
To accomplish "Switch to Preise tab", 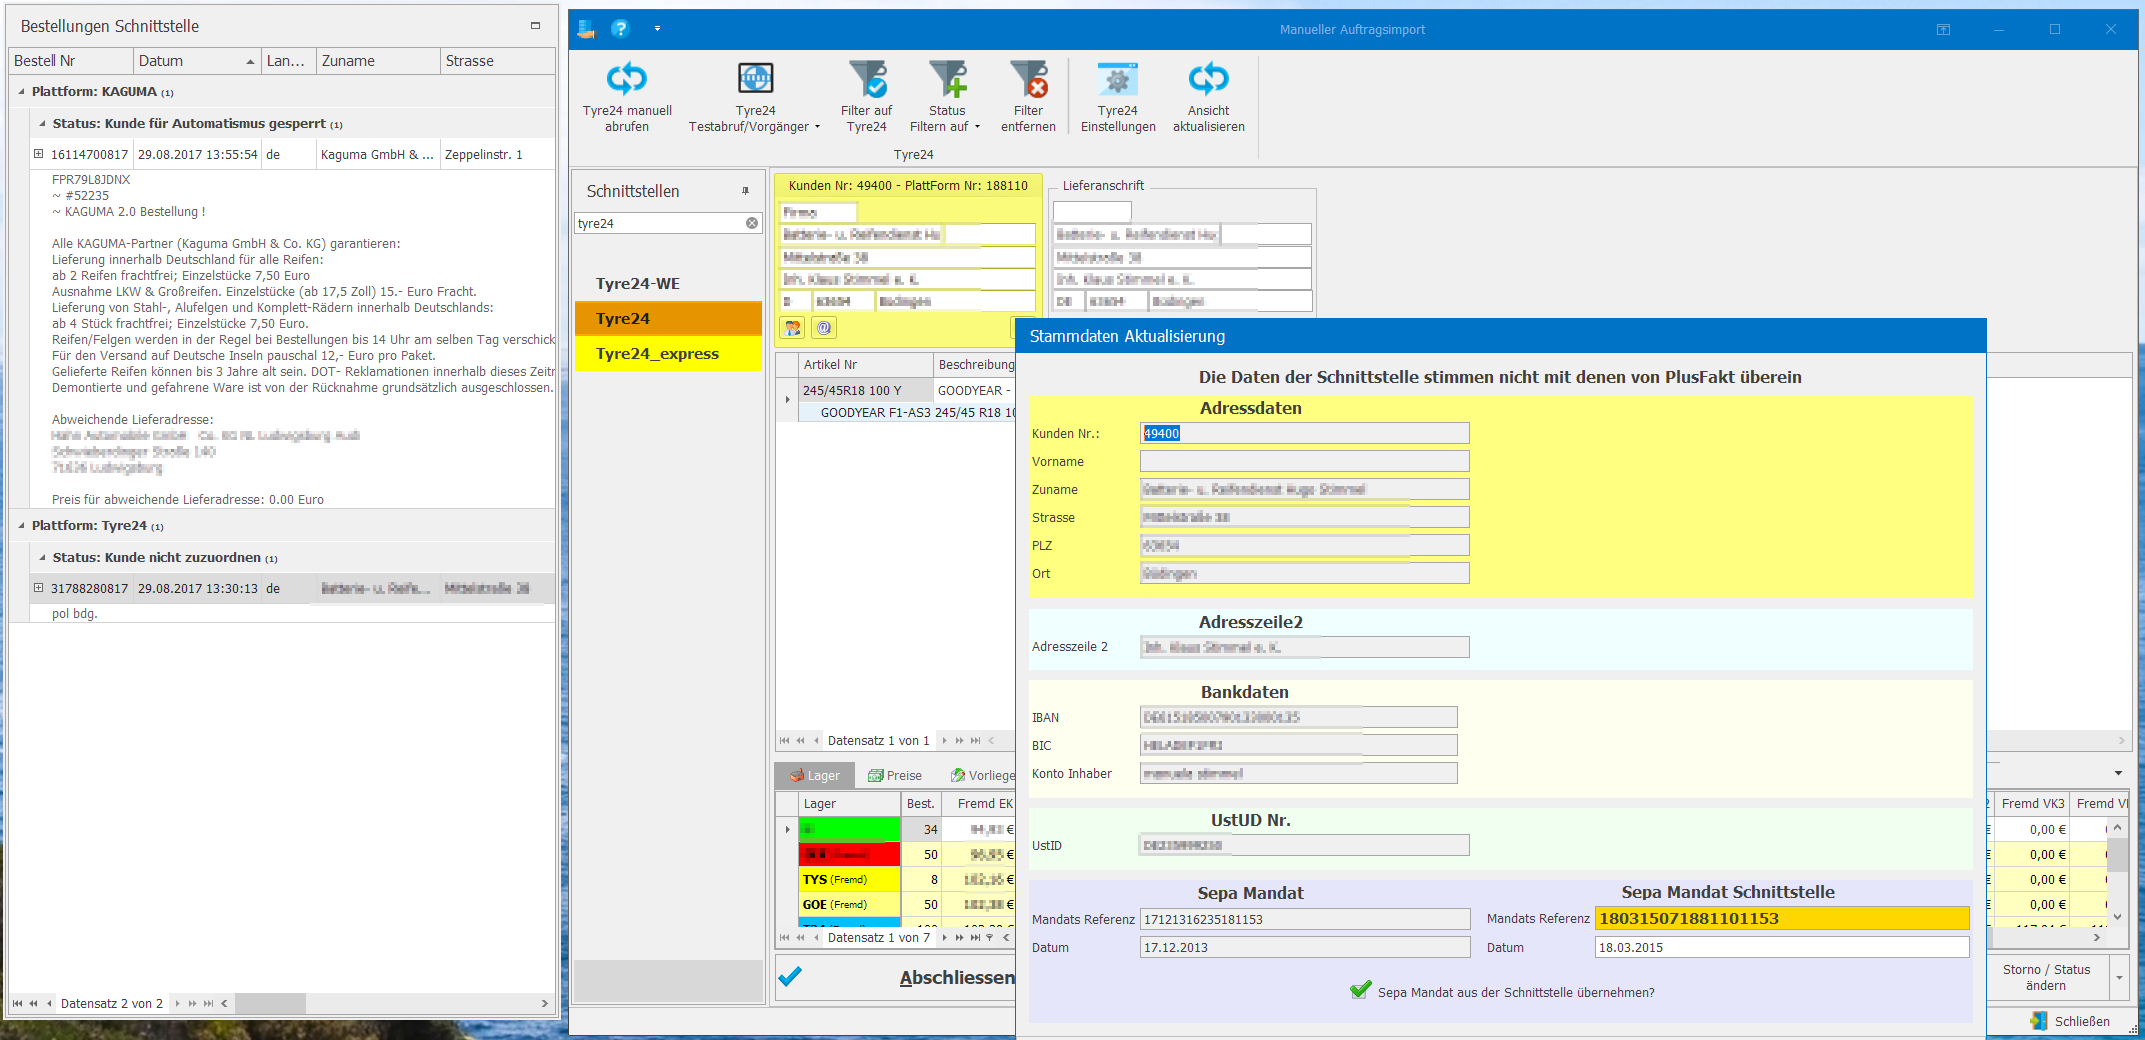I will 895,775.
